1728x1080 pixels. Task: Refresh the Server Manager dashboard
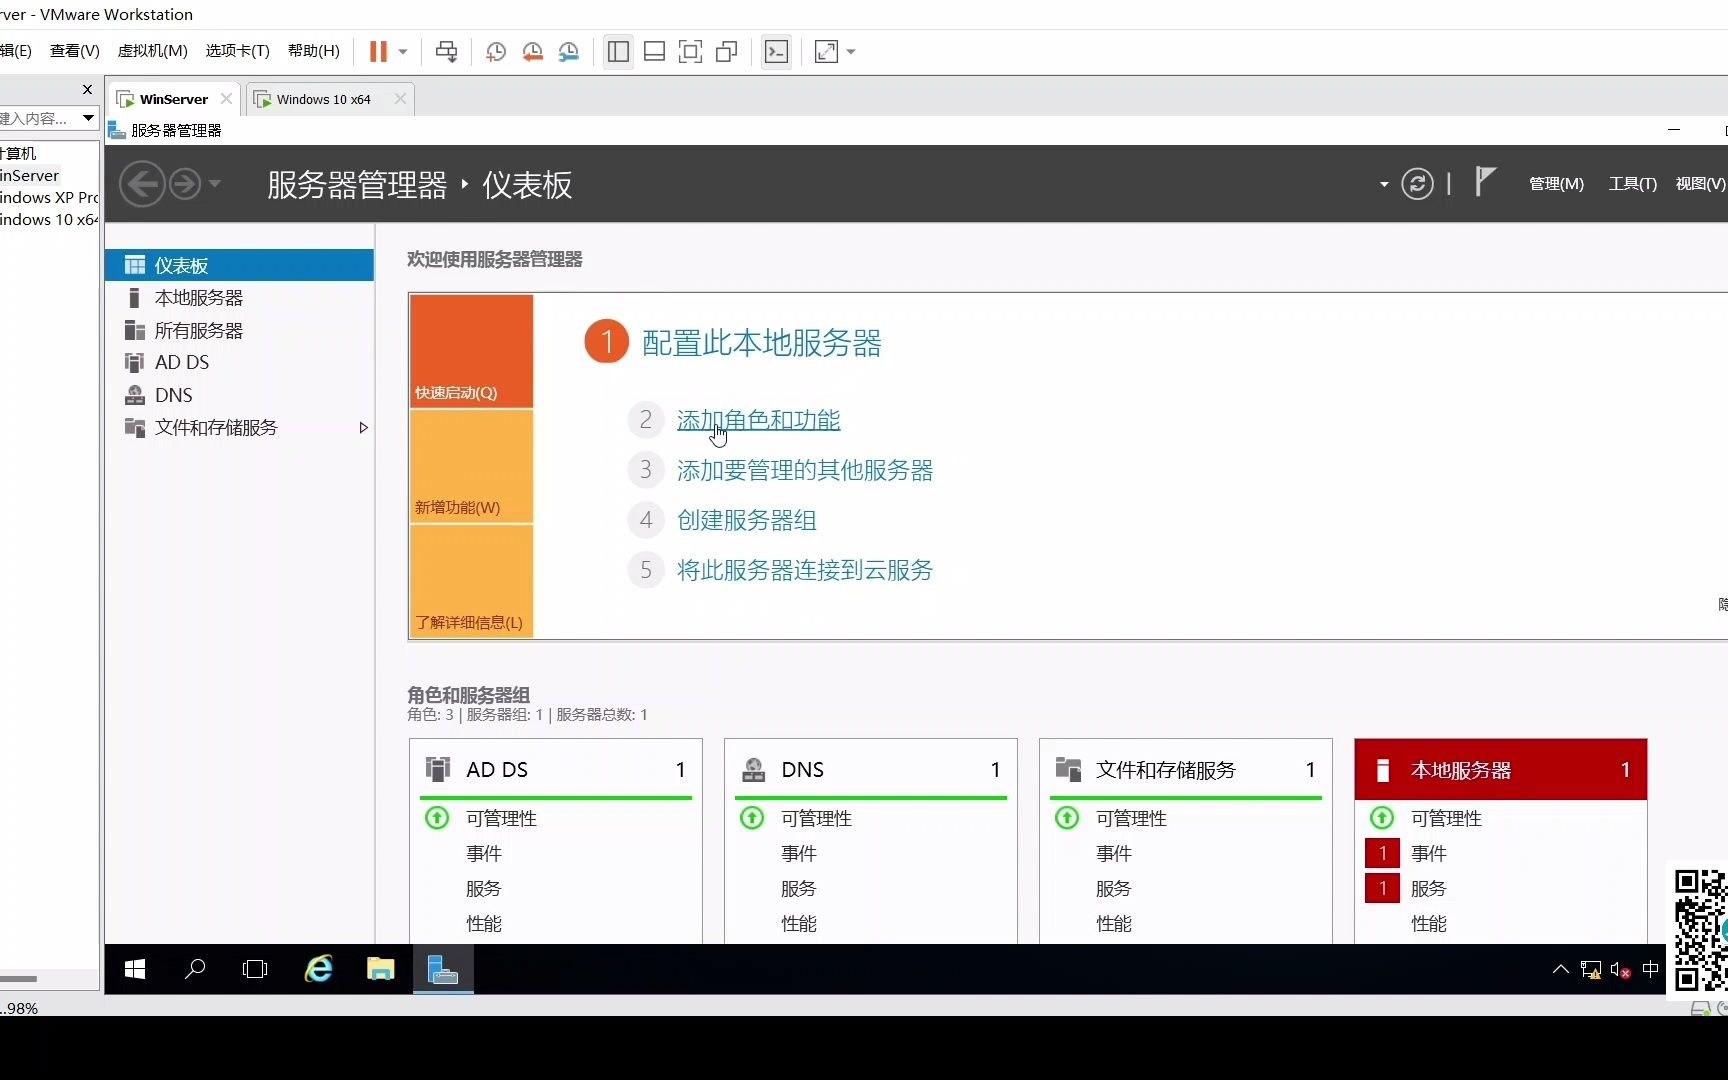(1417, 184)
